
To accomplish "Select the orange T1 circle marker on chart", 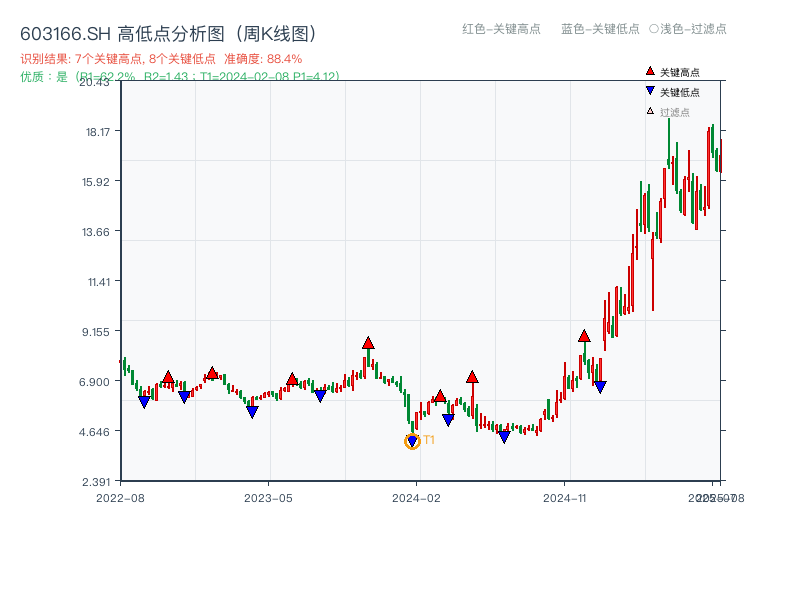I will click(413, 441).
